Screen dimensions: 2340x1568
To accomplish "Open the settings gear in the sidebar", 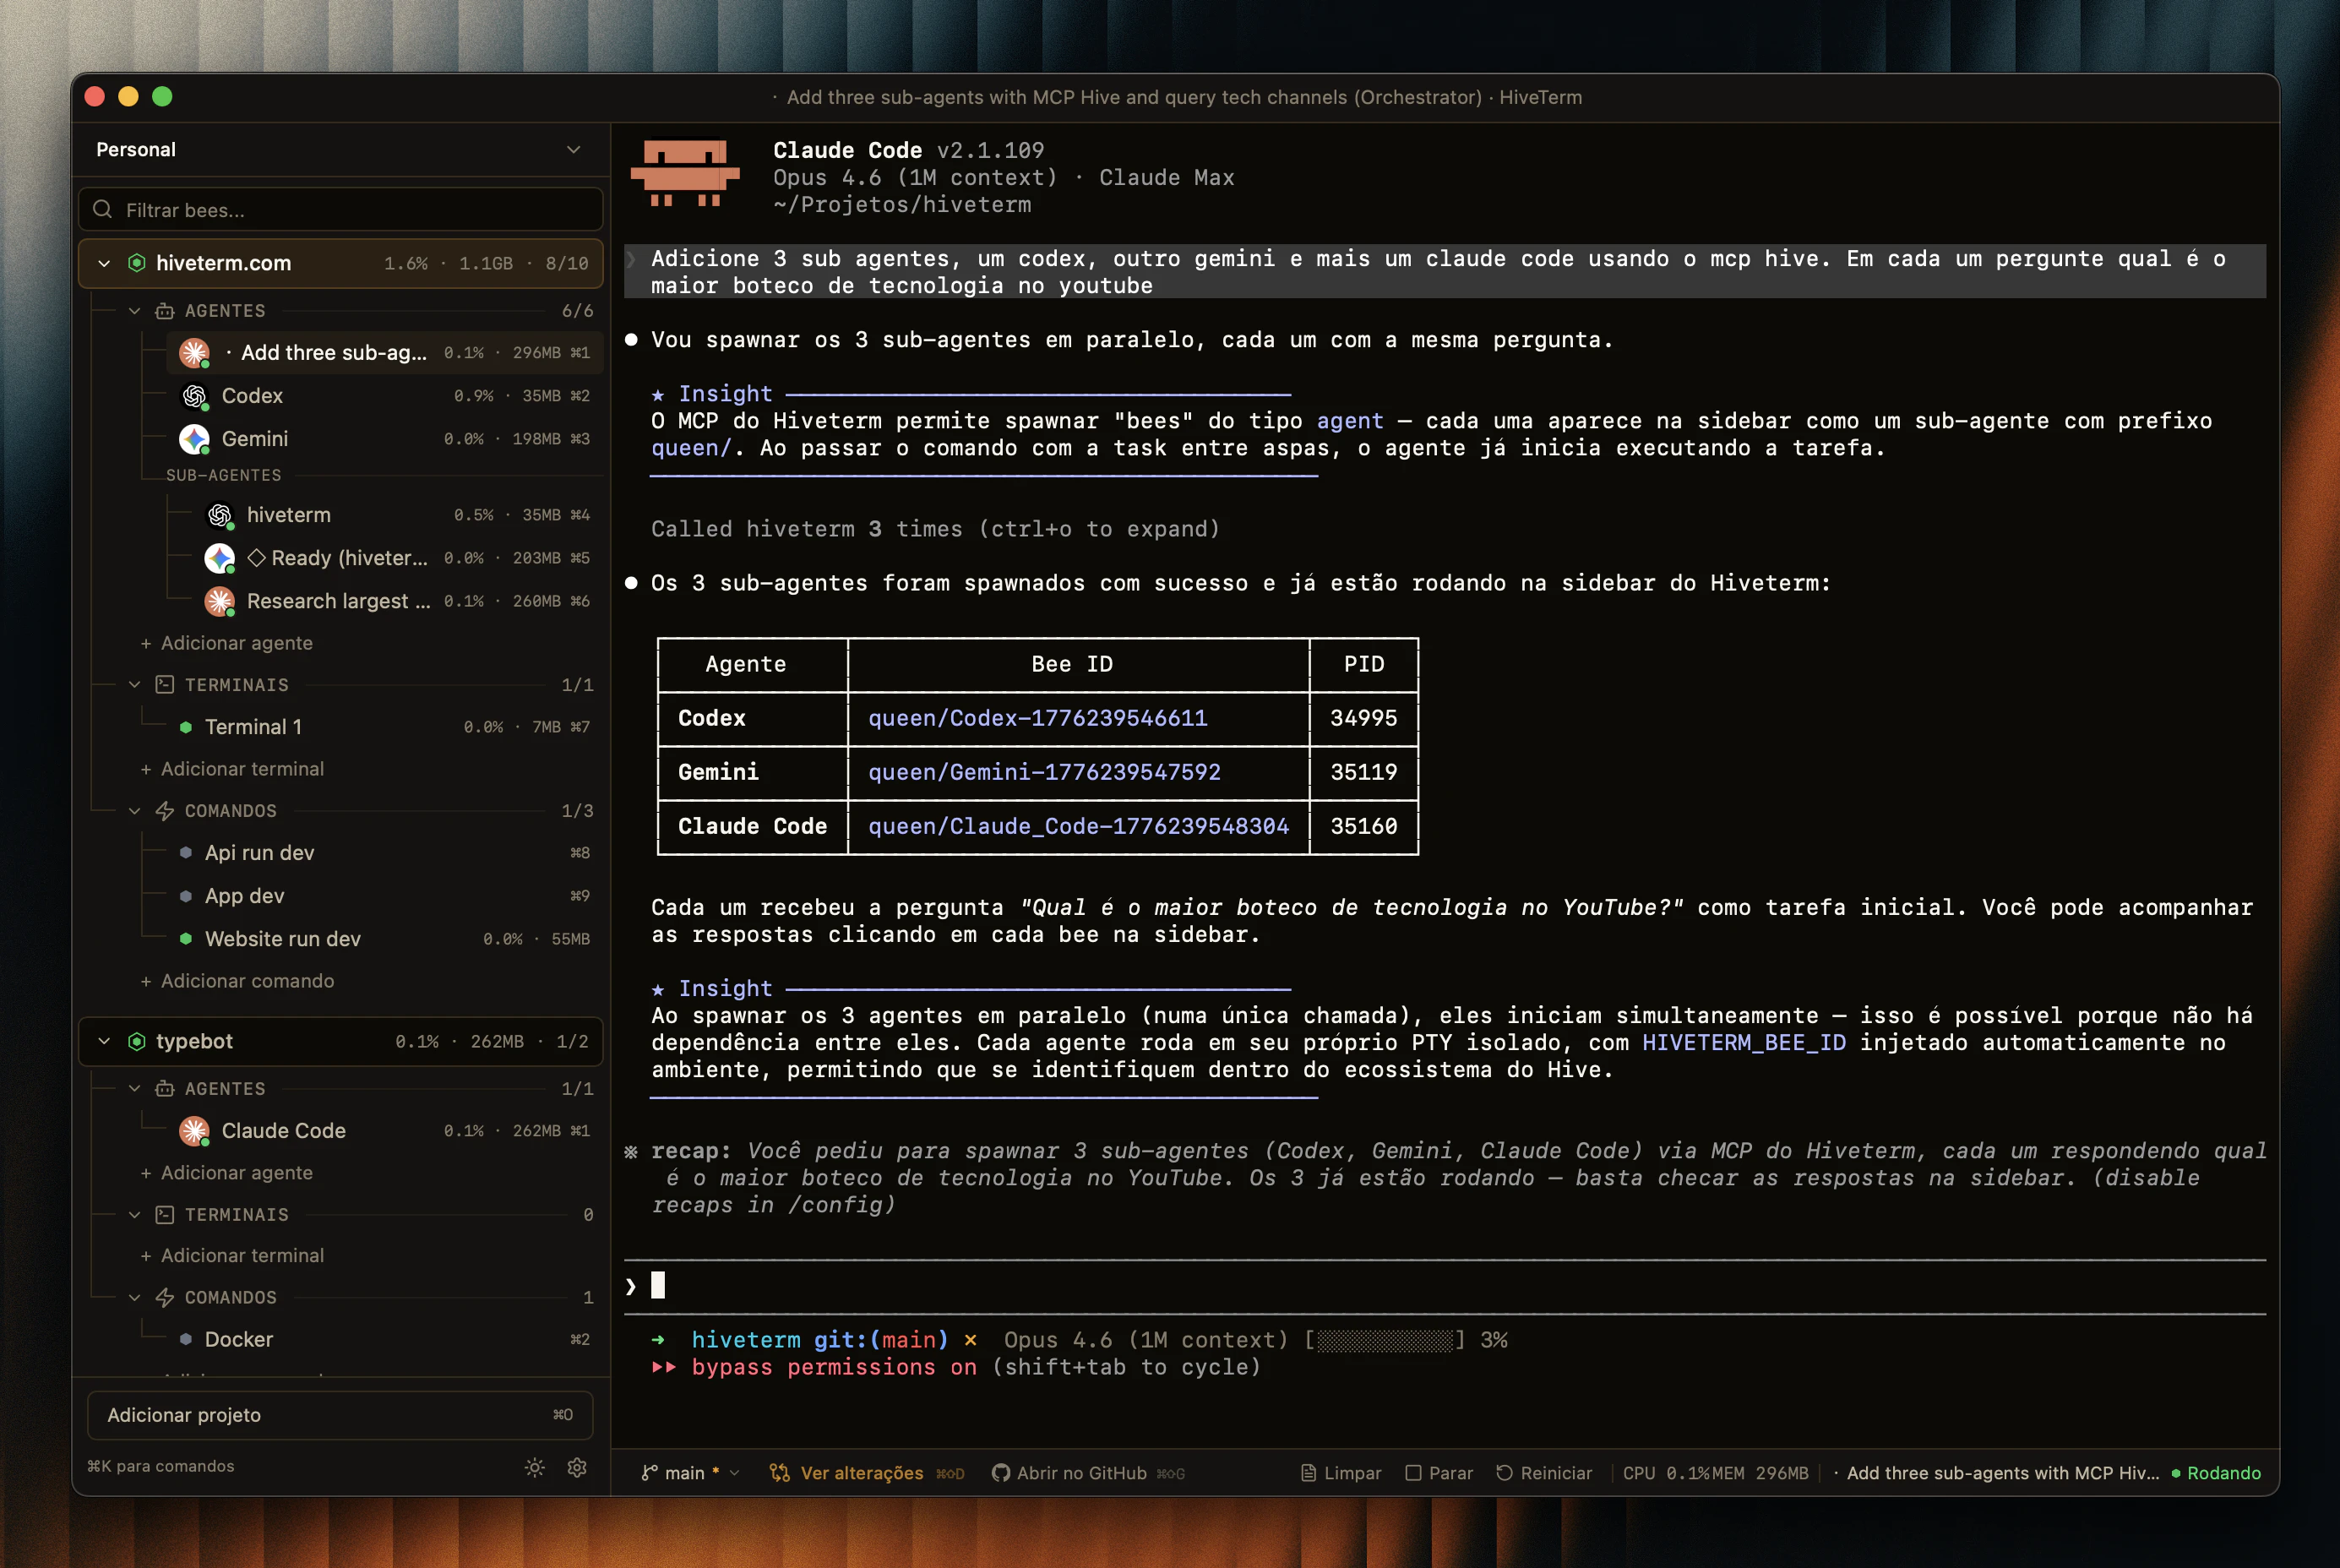I will tap(577, 1467).
